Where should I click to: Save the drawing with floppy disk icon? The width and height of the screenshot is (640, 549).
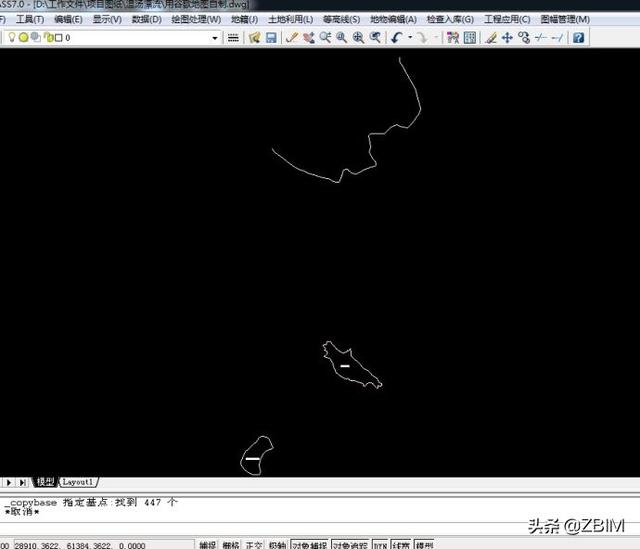tap(271, 38)
